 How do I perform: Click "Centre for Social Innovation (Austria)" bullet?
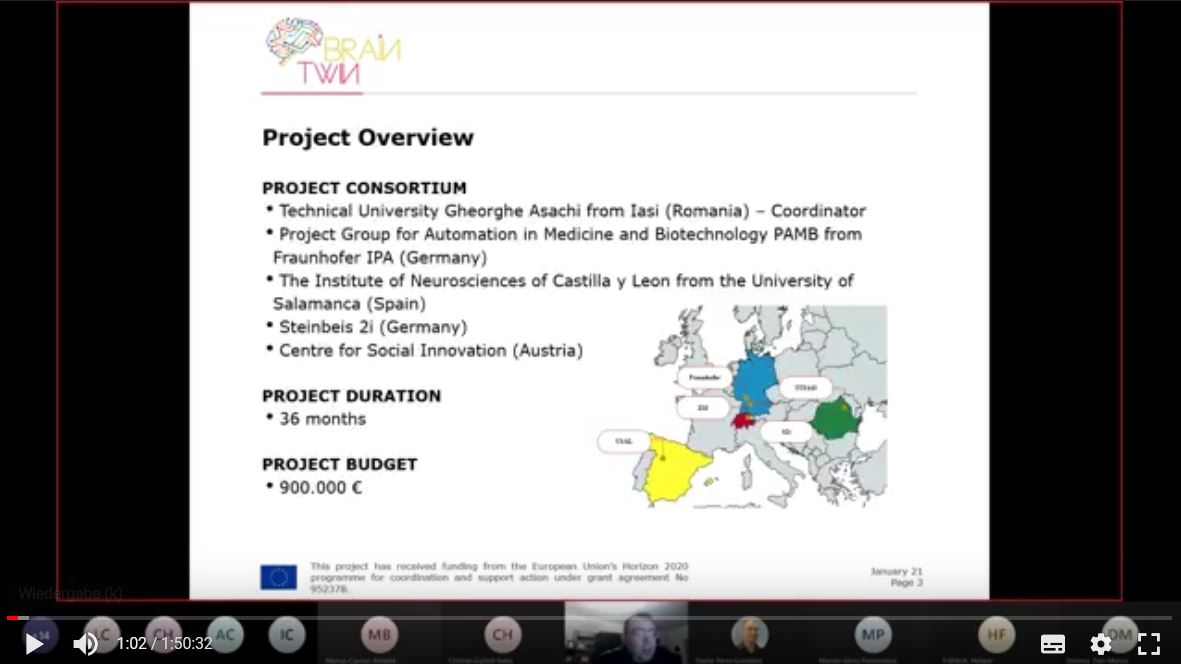[425, 351]
